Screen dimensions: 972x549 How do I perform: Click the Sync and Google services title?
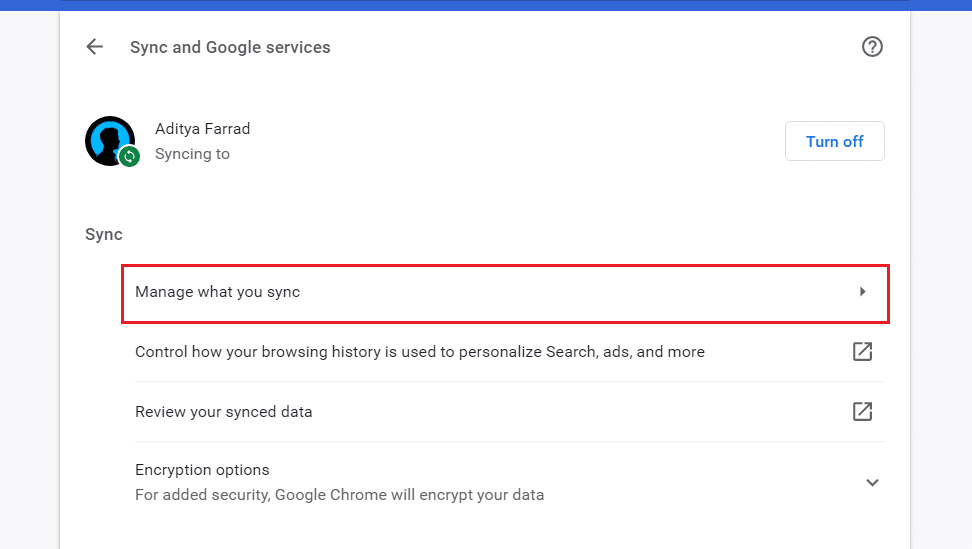[x=230, y=47]
